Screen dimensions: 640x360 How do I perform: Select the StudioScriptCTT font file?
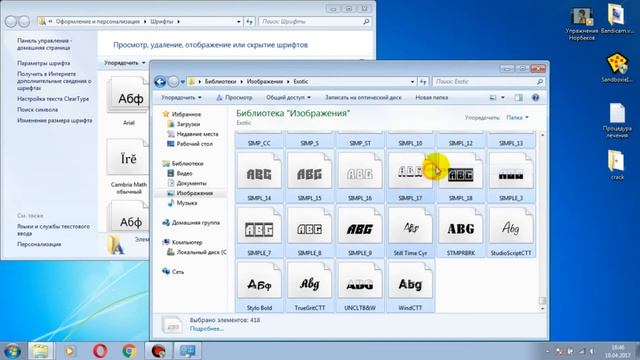(511, 231)
